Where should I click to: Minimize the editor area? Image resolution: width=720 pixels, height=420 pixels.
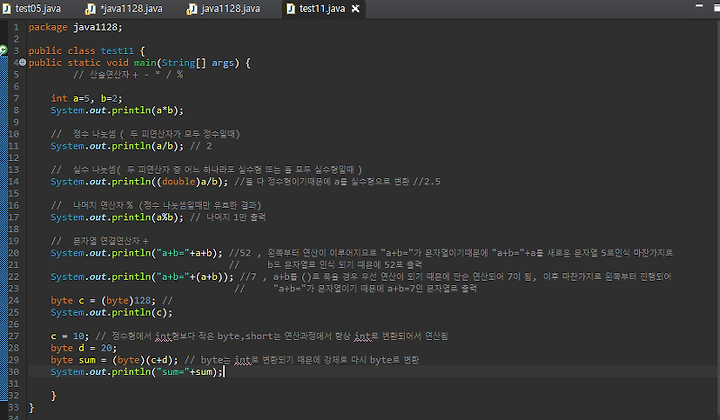[x=699, y=6]
